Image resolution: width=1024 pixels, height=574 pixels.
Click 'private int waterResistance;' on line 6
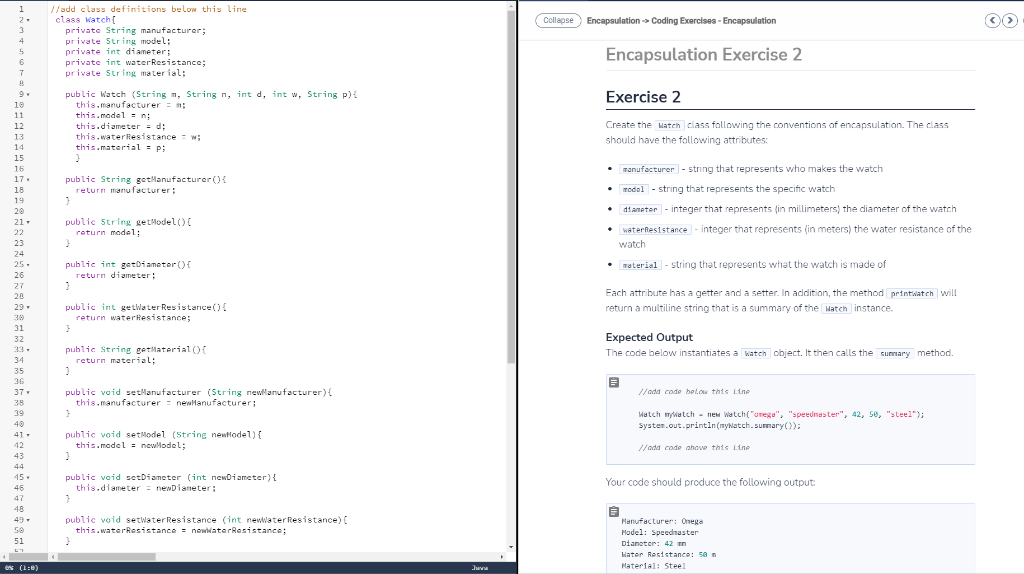(135, 62)
